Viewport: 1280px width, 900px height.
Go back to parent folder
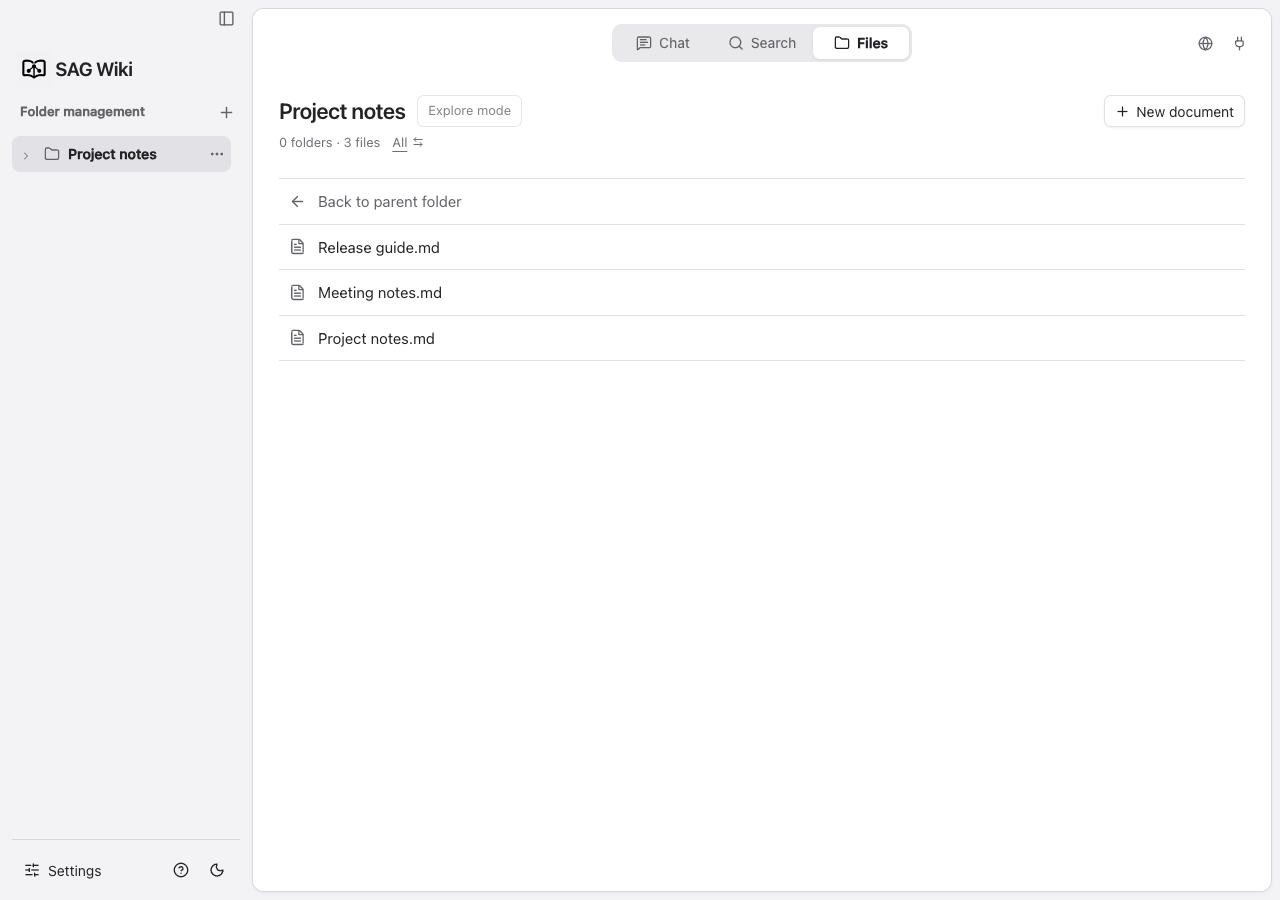[762, 202]
